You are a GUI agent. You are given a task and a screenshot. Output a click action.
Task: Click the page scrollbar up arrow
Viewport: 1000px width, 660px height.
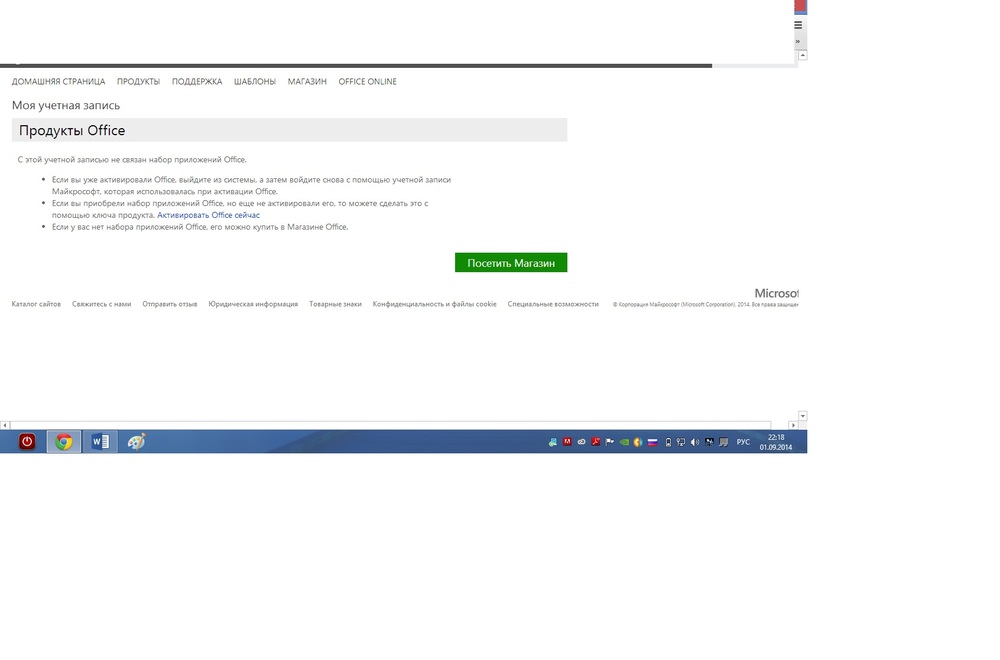[x=802, y=55]
